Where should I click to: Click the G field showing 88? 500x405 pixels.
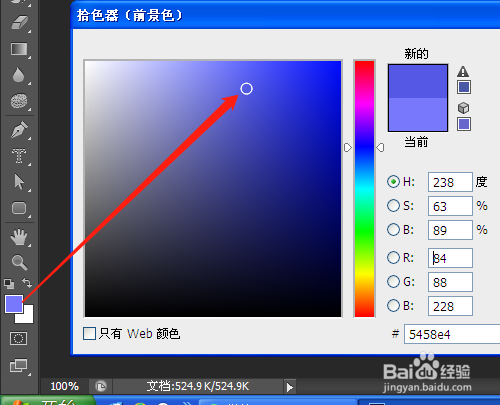click(x=450, y=282)
